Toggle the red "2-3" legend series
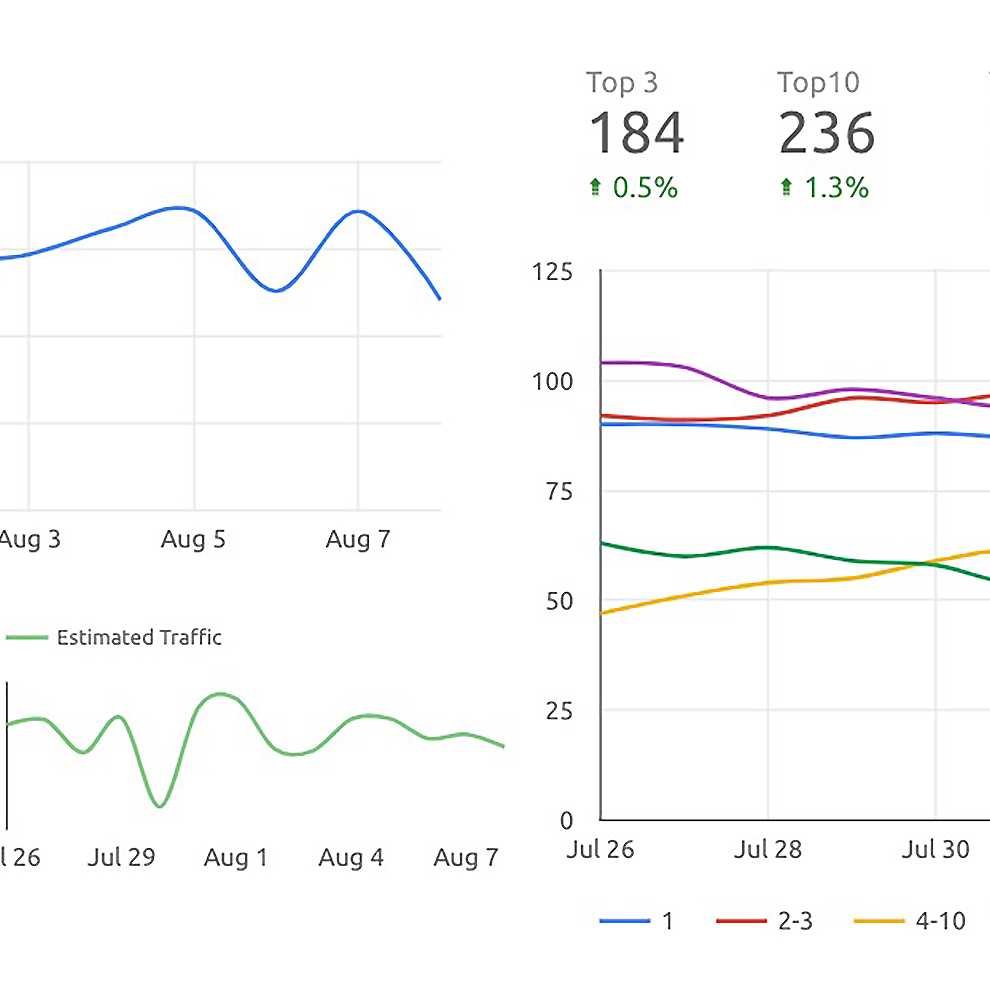The width and height of the screenshot is (990, 990). coord(795,921)
